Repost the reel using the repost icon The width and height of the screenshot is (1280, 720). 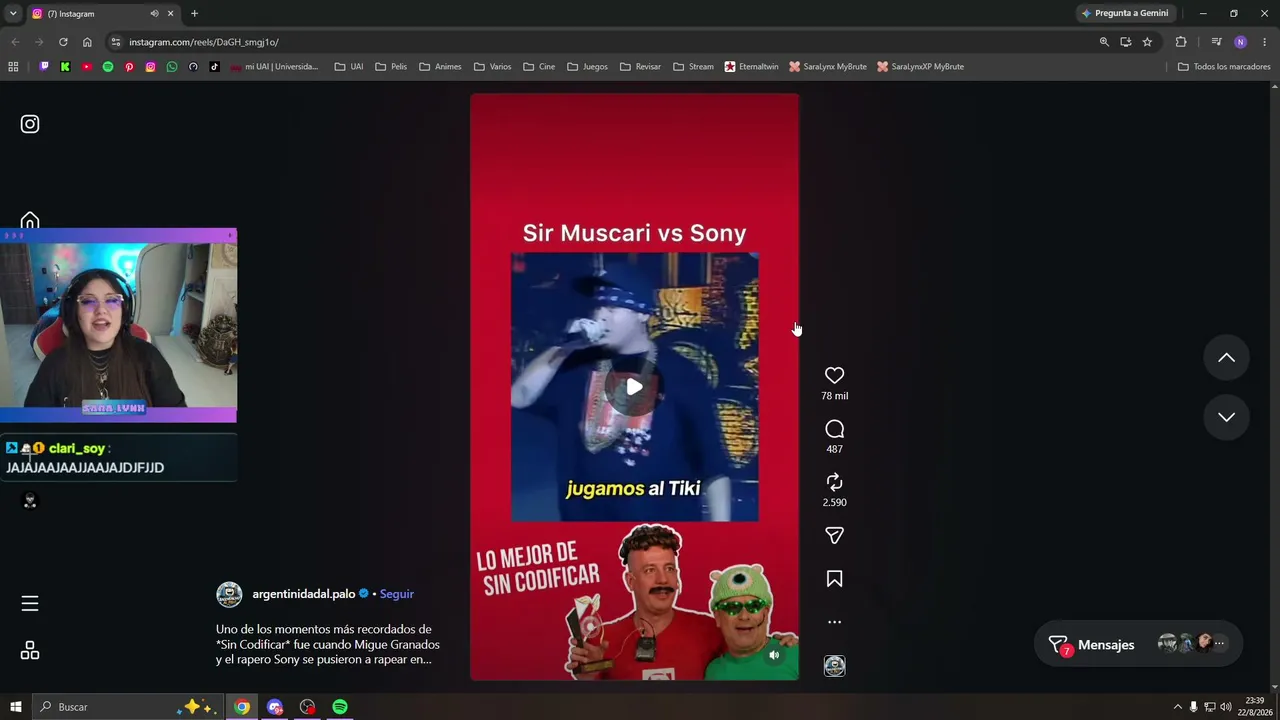tap(834, 482)
